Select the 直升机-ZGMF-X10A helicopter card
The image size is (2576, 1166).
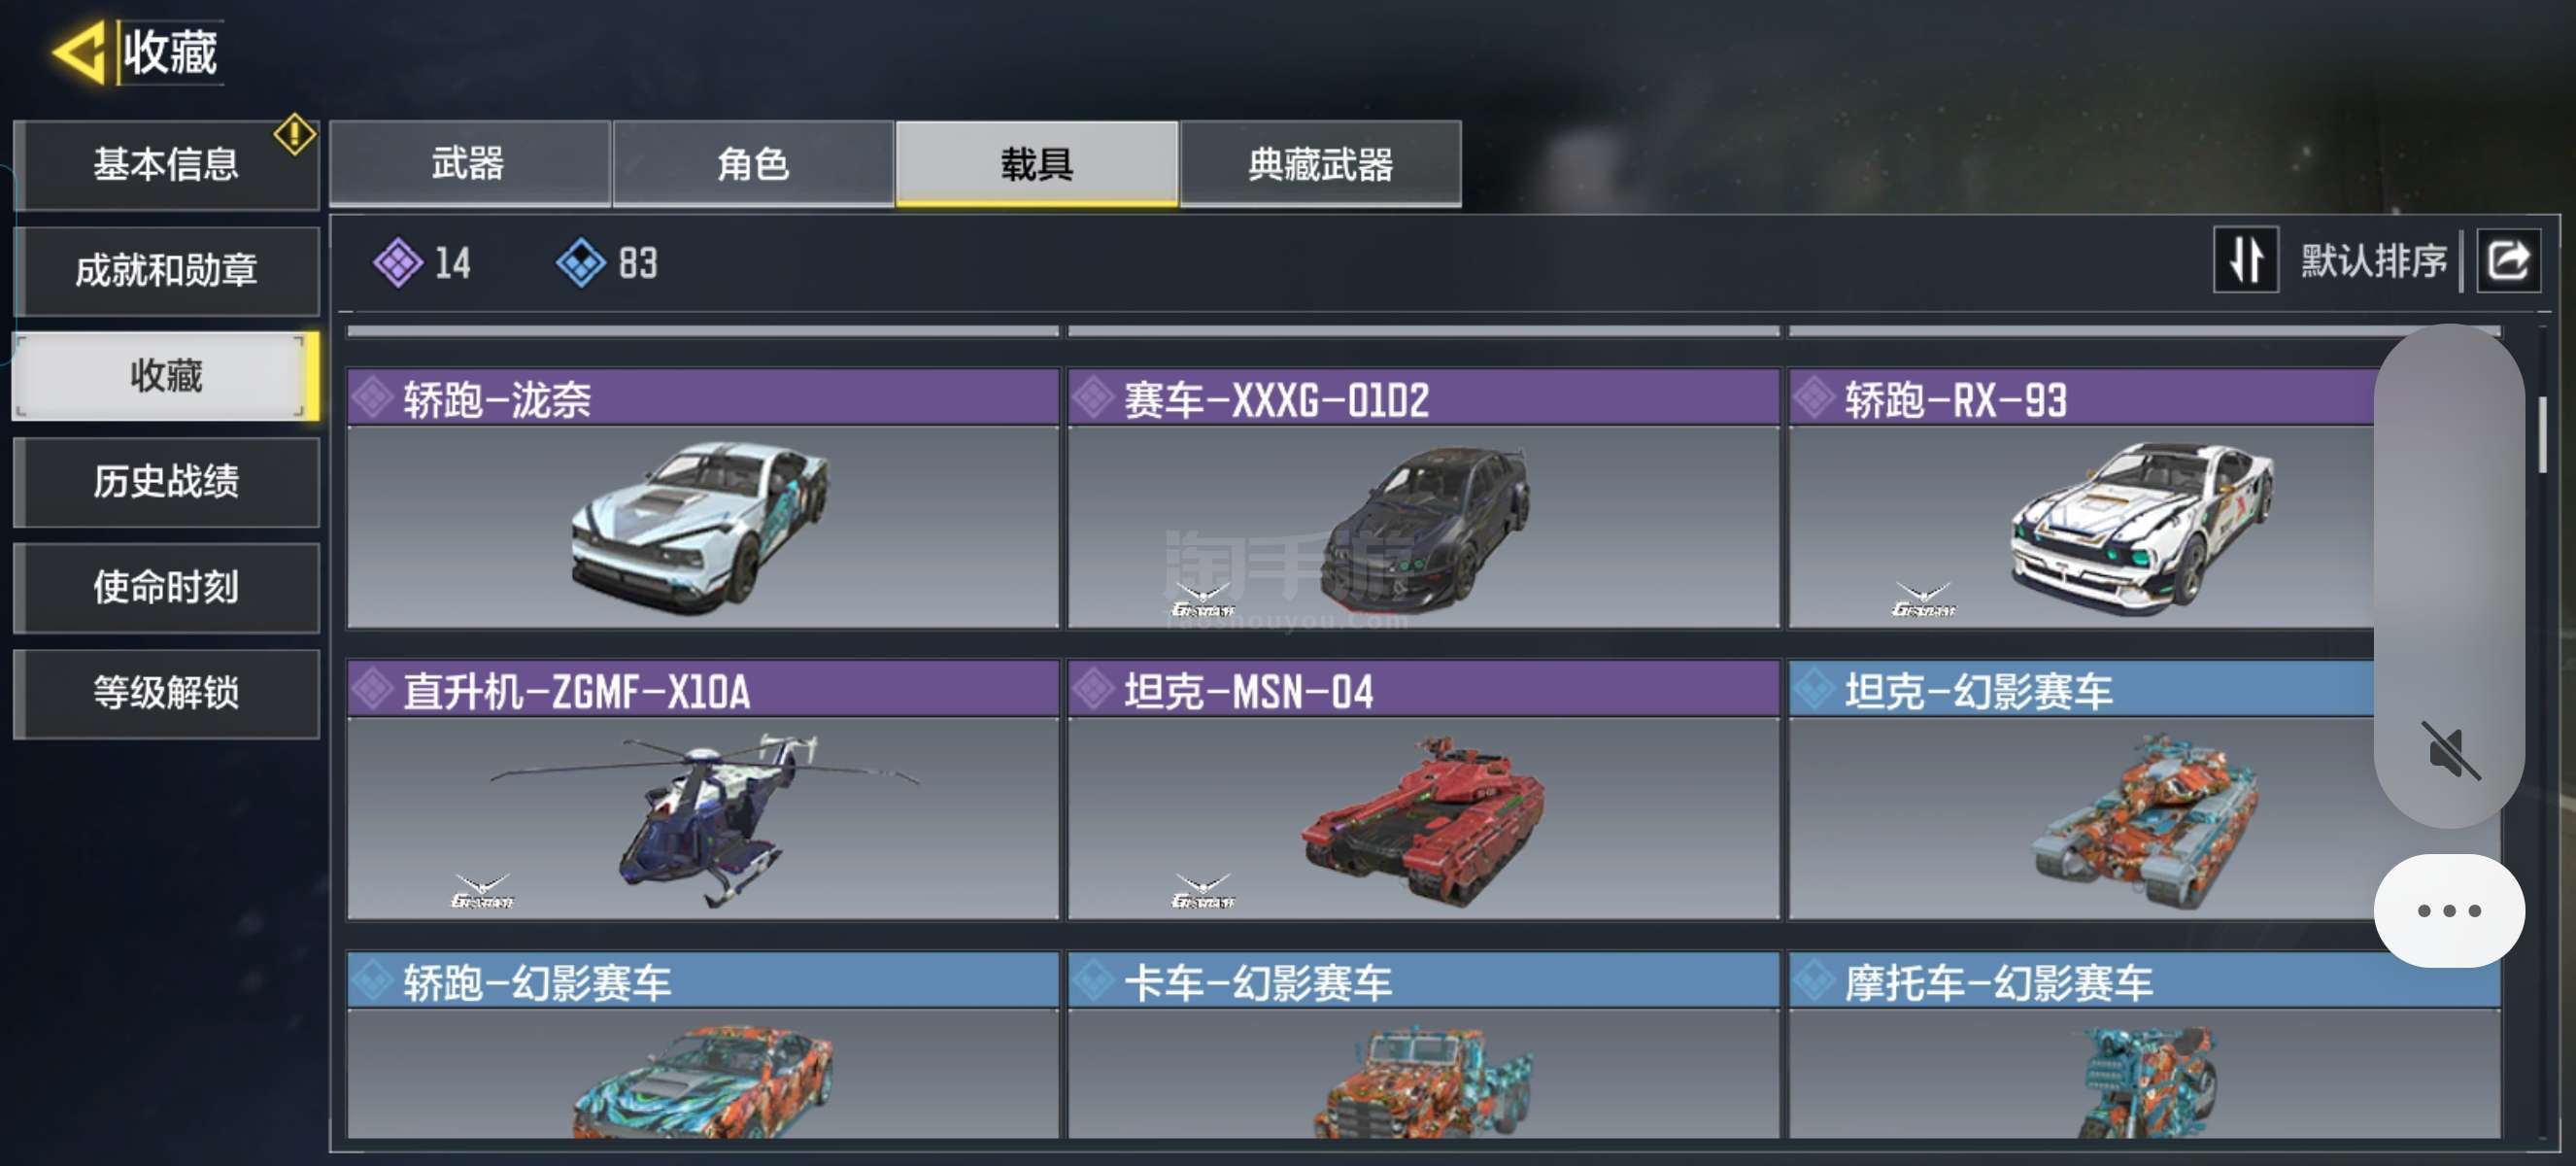pyautogui.click(x=703, y=789)
